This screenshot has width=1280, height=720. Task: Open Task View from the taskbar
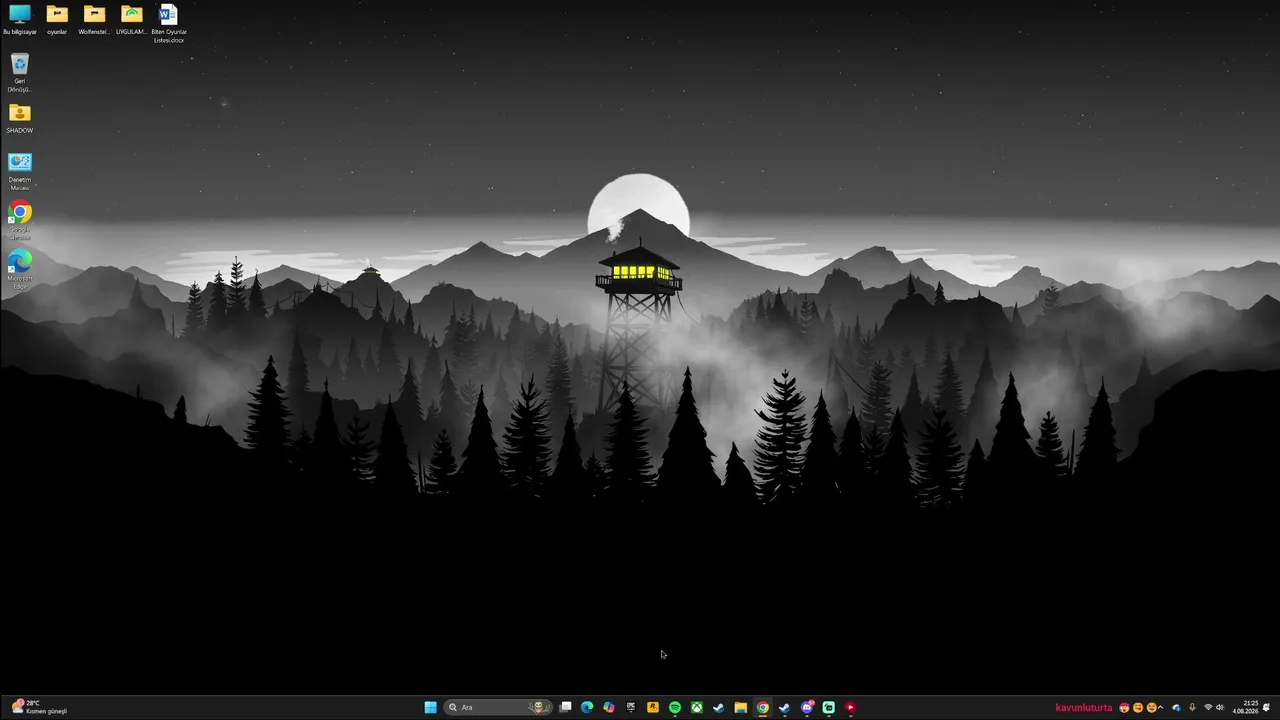click(x=565, y=707)
